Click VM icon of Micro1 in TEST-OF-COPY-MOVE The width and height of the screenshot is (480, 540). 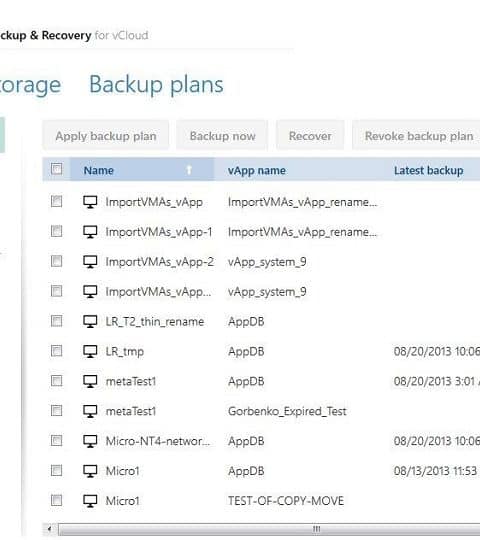tap(90, 501)
